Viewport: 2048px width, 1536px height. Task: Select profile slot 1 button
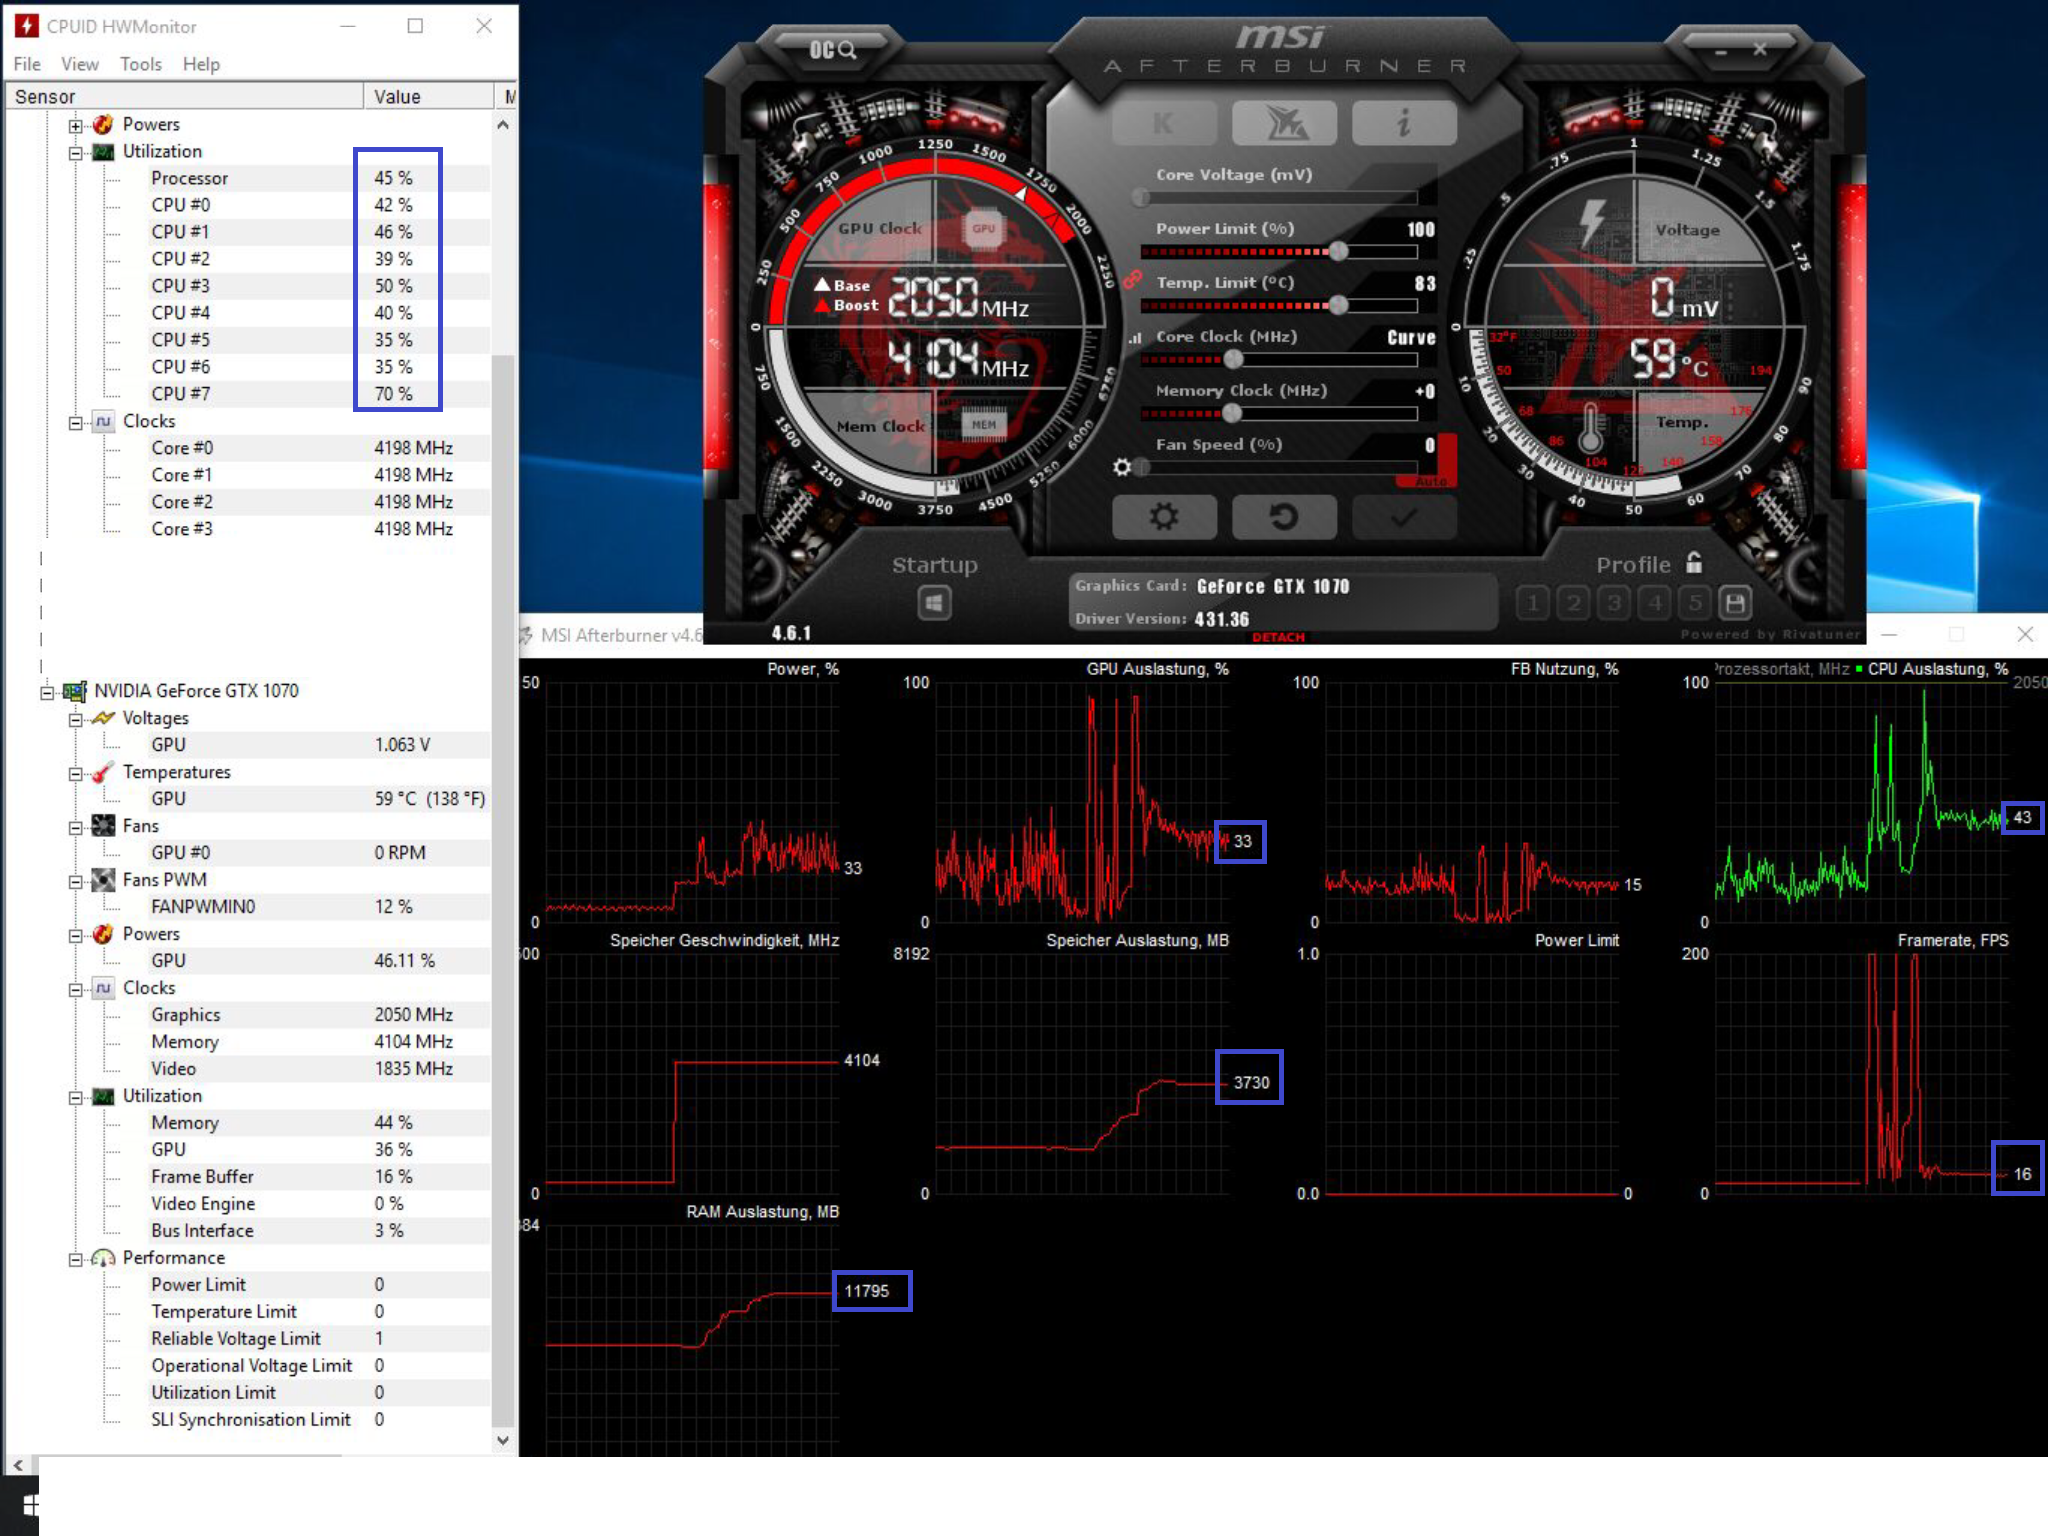tap(1533, 603)
